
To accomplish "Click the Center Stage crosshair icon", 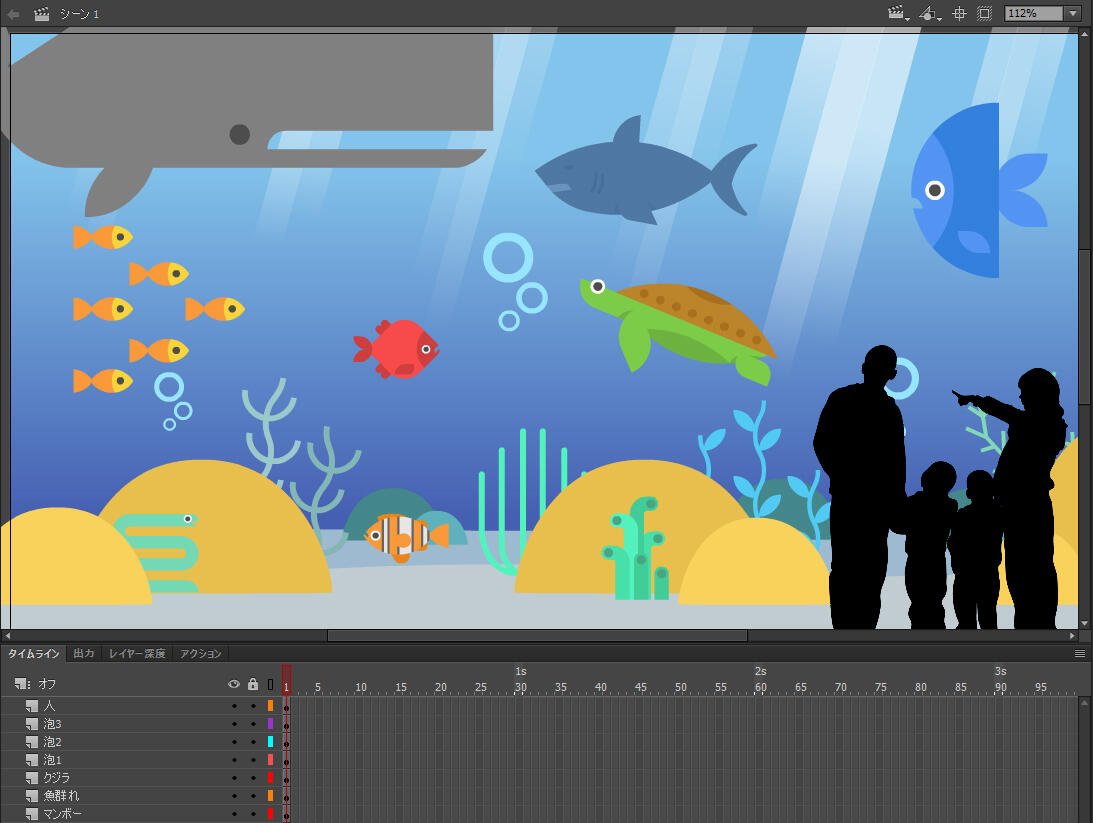I will tap(959, 14).
